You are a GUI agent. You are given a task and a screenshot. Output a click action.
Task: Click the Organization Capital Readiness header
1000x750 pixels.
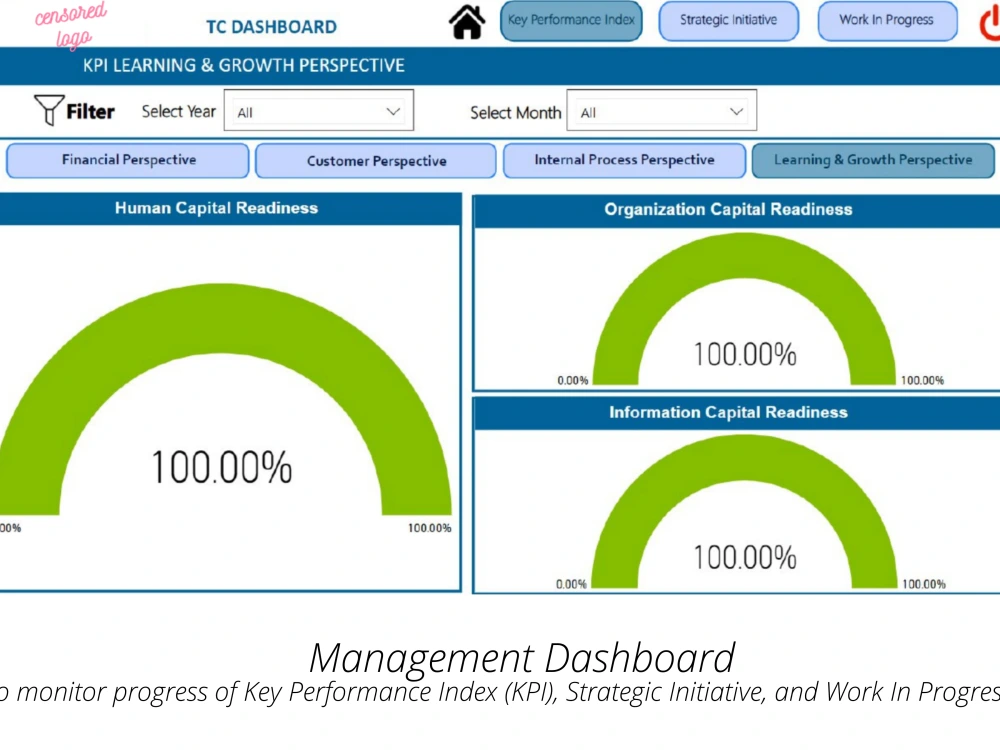tap(736, 210)
